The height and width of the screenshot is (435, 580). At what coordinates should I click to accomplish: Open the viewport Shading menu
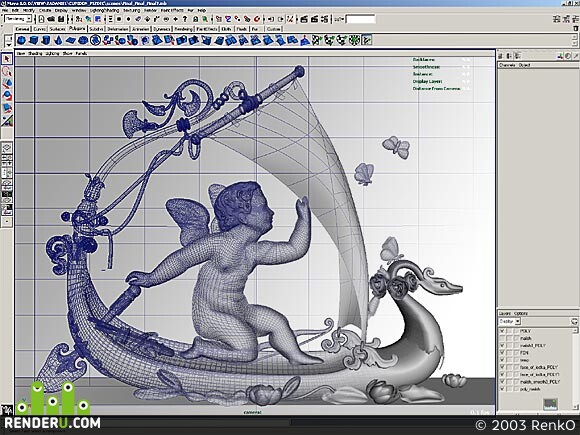click(35, 53)
